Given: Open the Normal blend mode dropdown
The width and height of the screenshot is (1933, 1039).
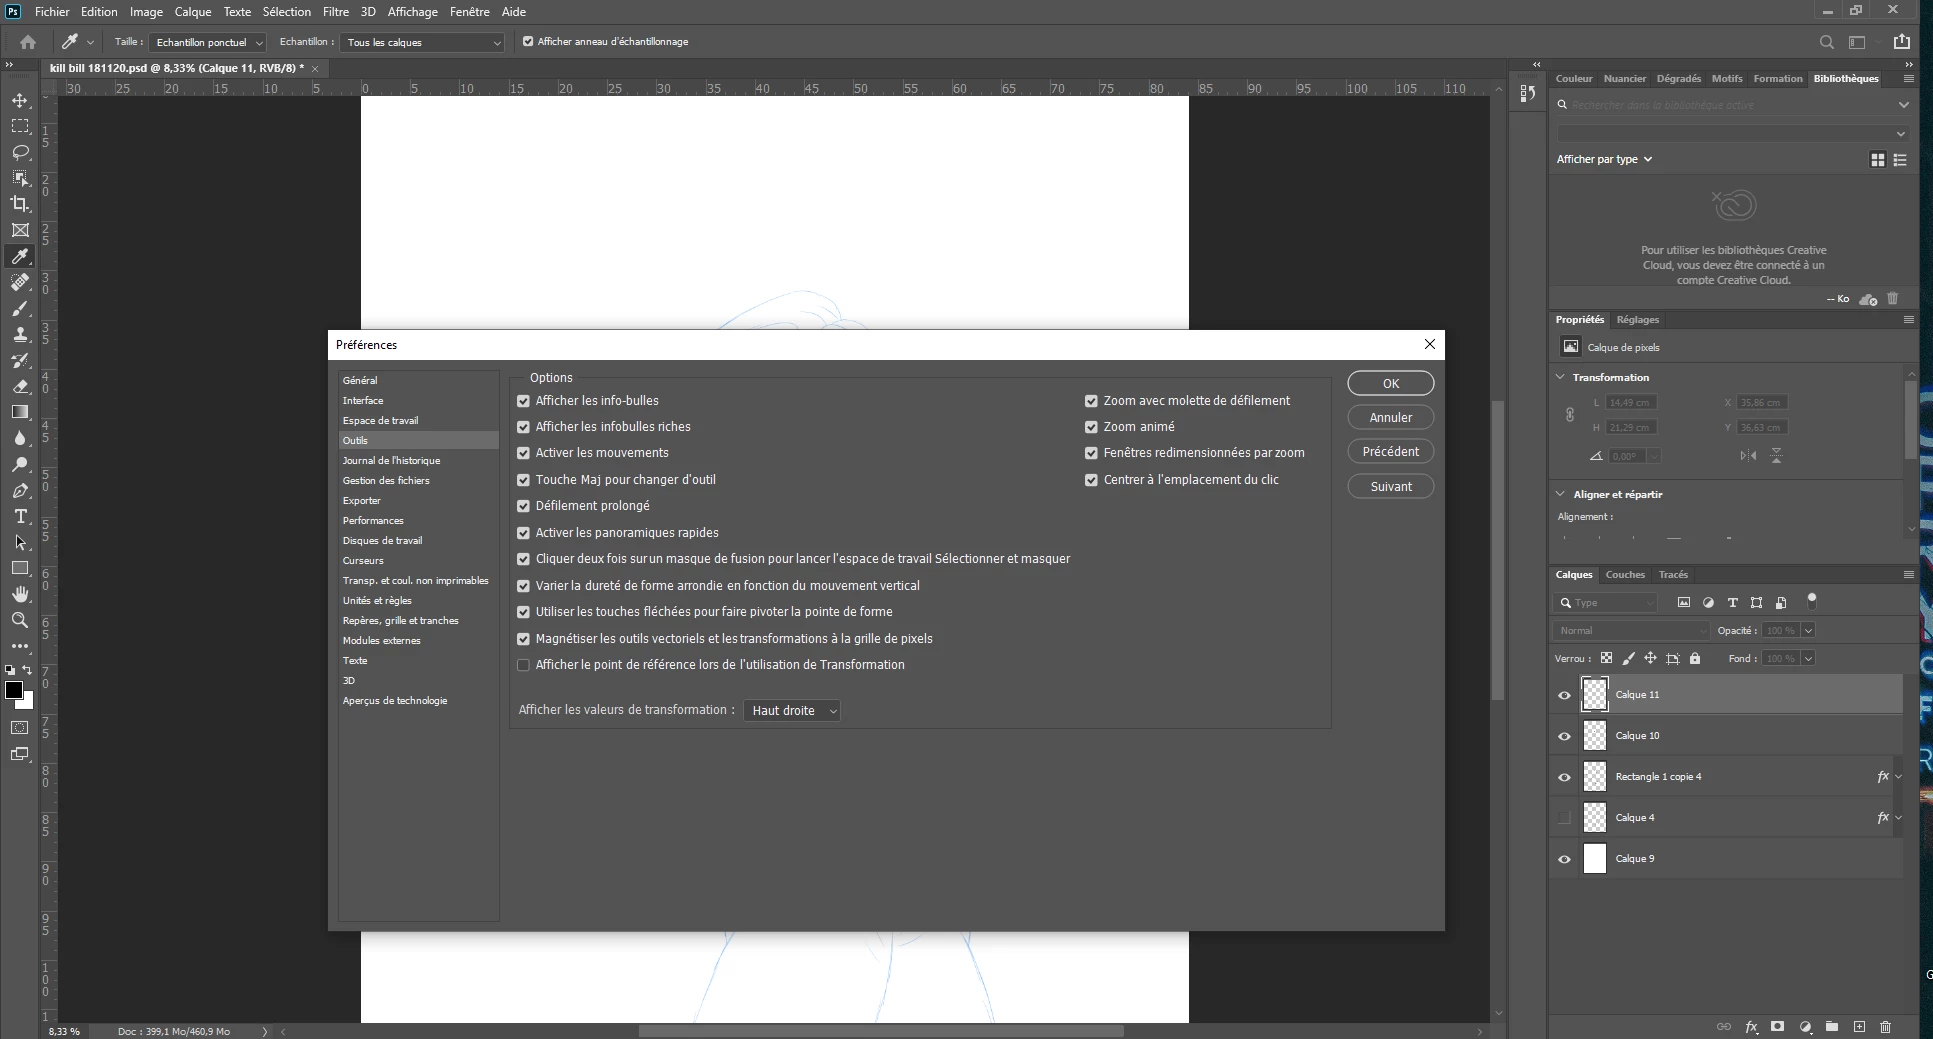Looking at the screenshot, I should [1631, 631].
